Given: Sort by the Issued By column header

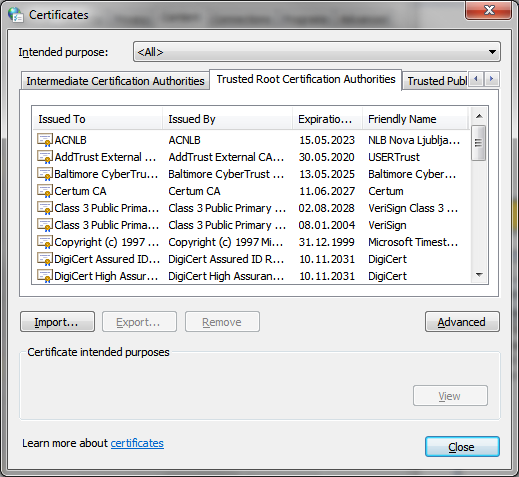Looking at the screenshot, I should pos(227,119).
